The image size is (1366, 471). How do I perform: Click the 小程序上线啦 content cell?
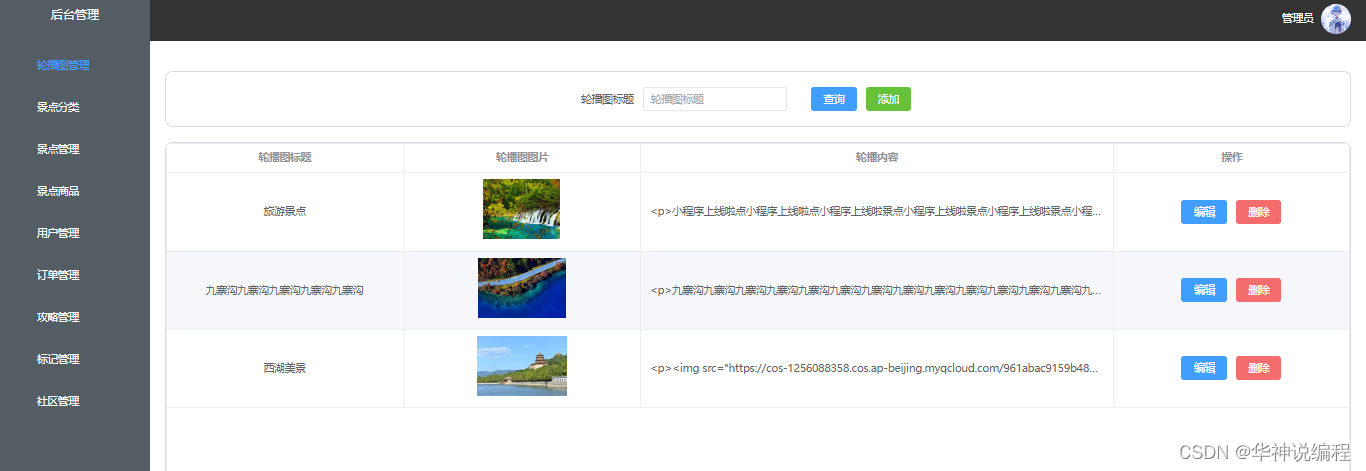click(876, 212)
